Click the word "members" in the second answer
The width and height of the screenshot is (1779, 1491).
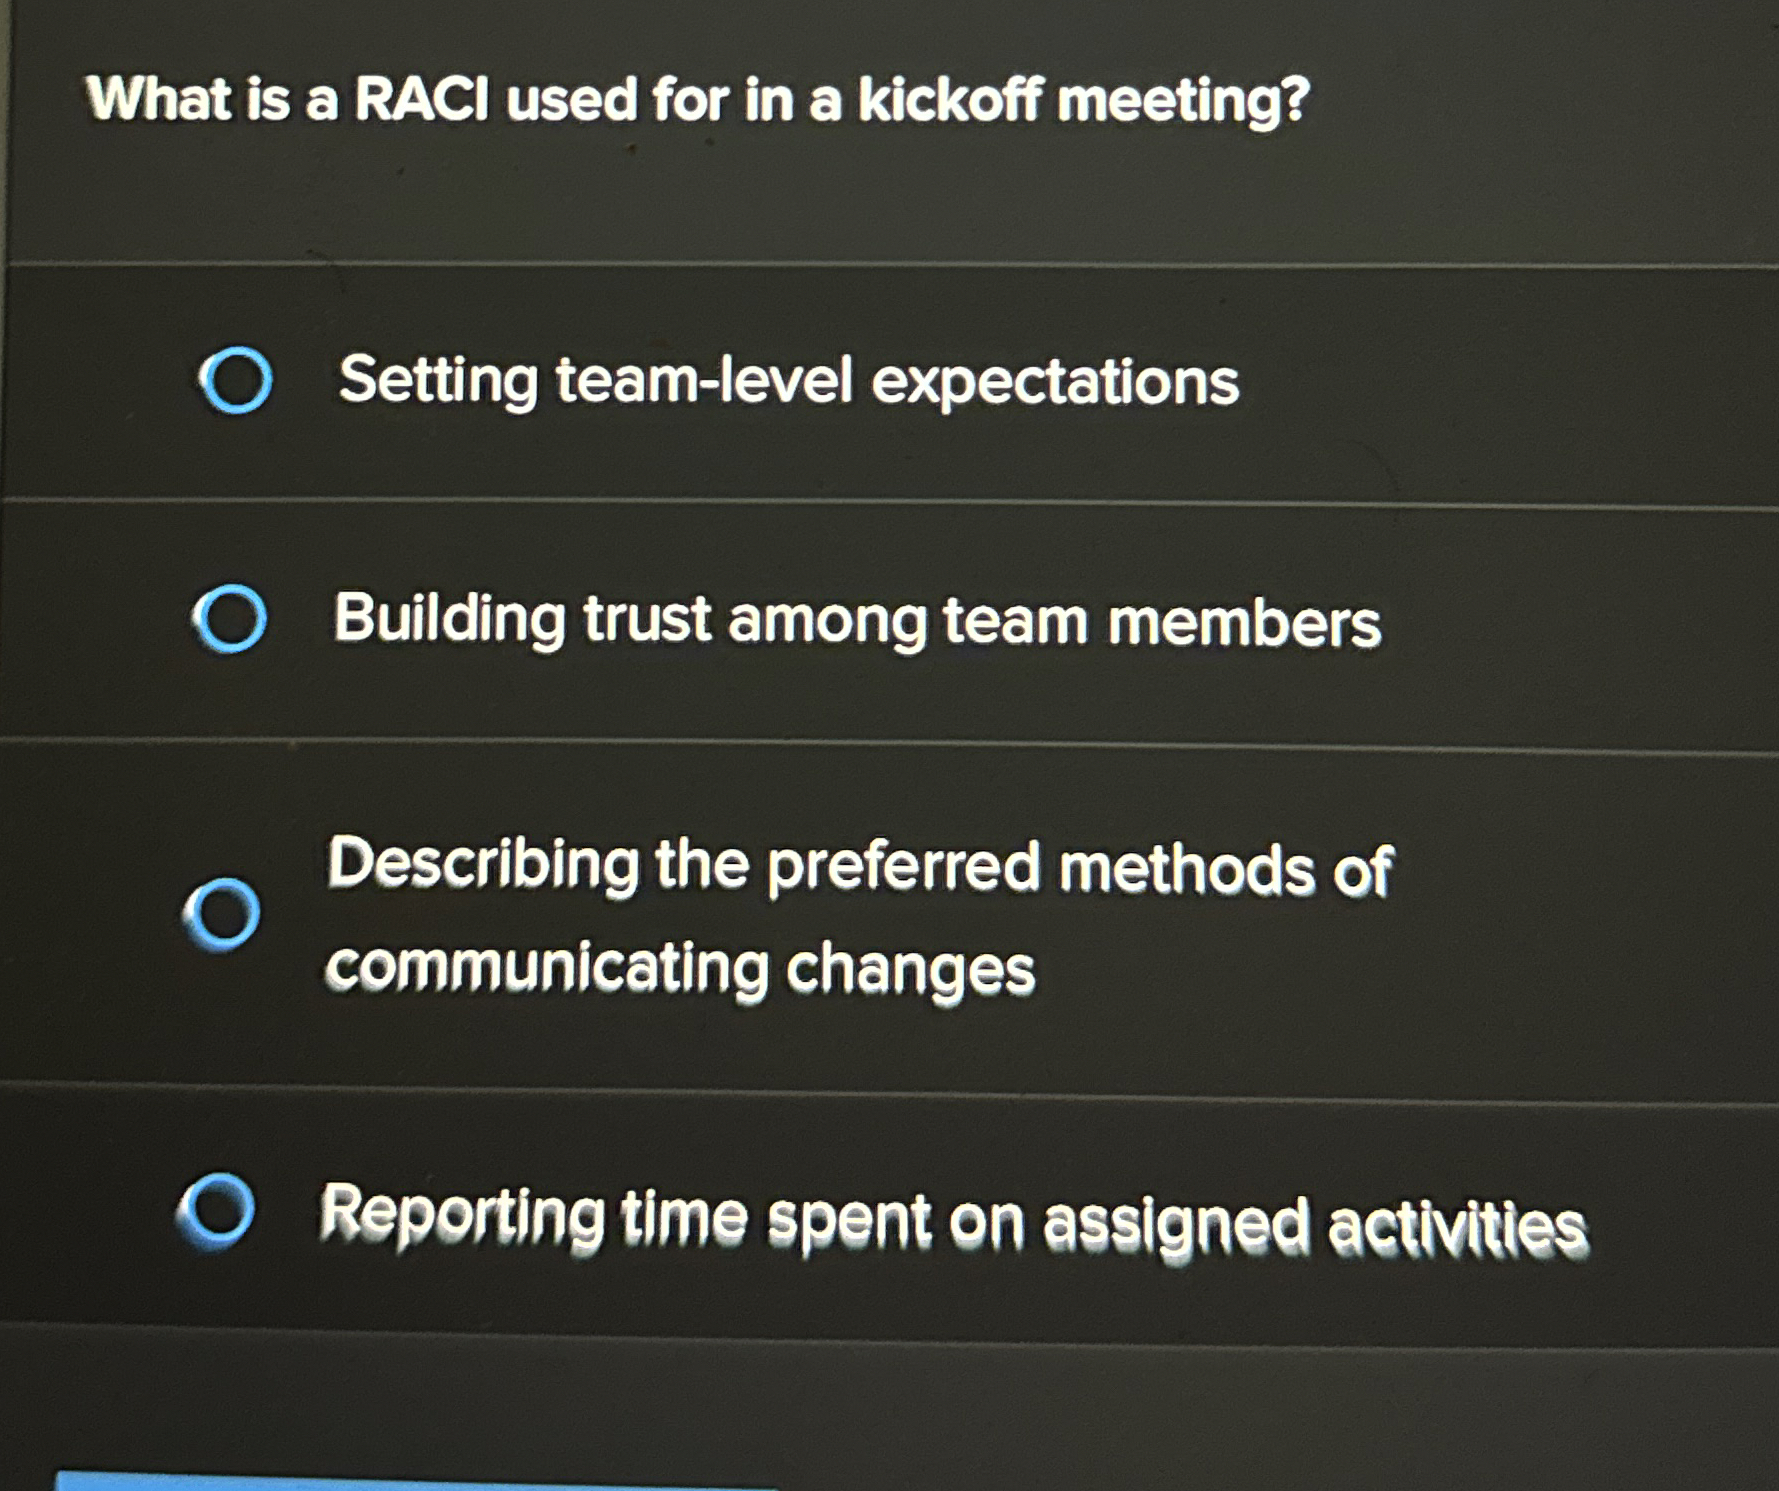[1244, 623]
